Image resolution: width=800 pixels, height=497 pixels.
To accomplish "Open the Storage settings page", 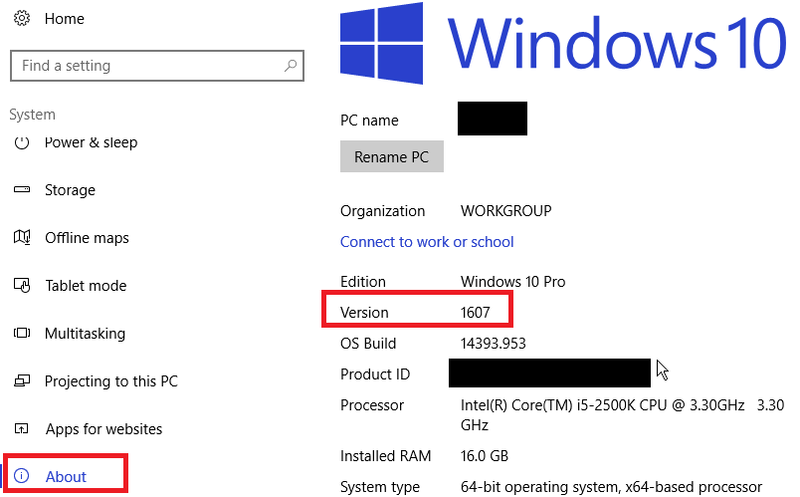I will tap(70, 190).
